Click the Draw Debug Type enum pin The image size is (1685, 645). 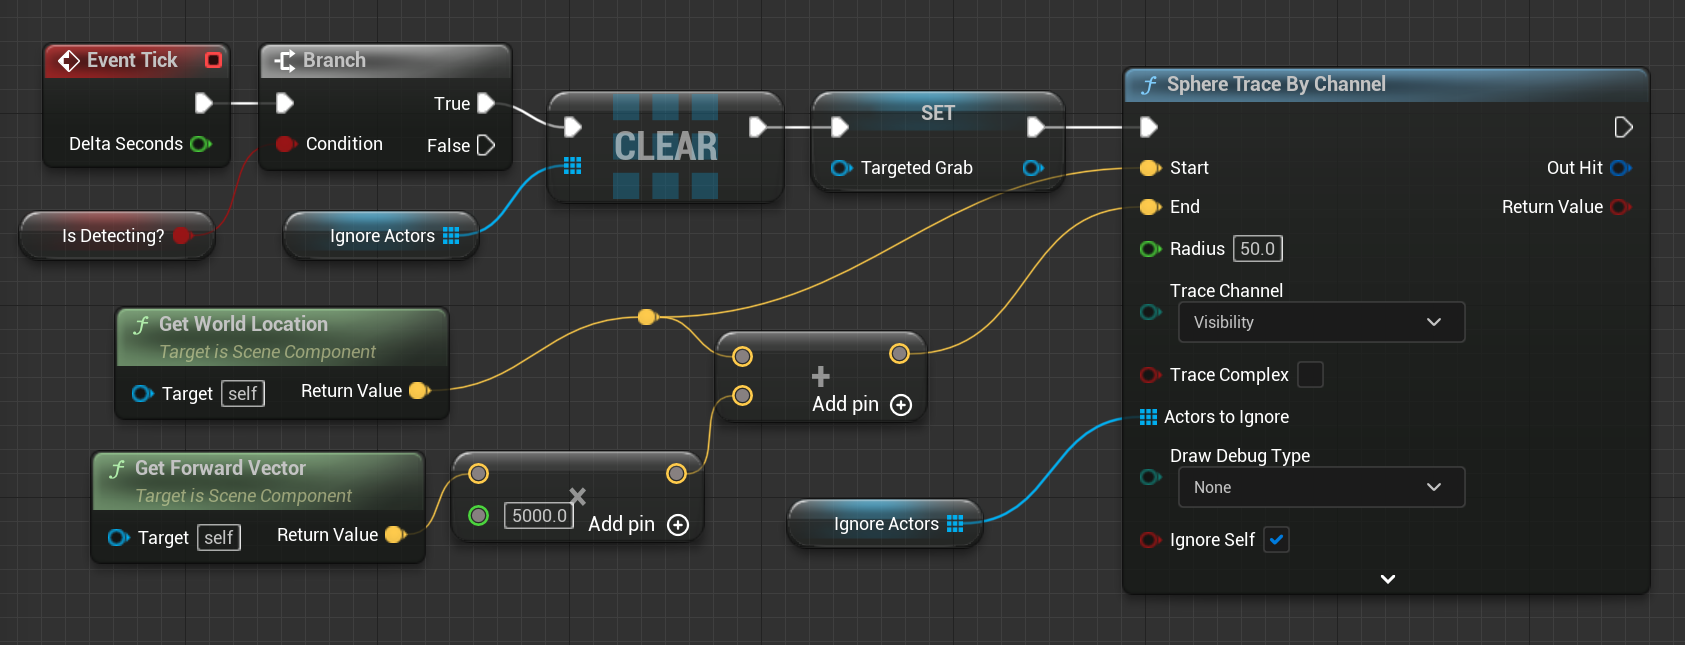click(x=1150, y=477)
